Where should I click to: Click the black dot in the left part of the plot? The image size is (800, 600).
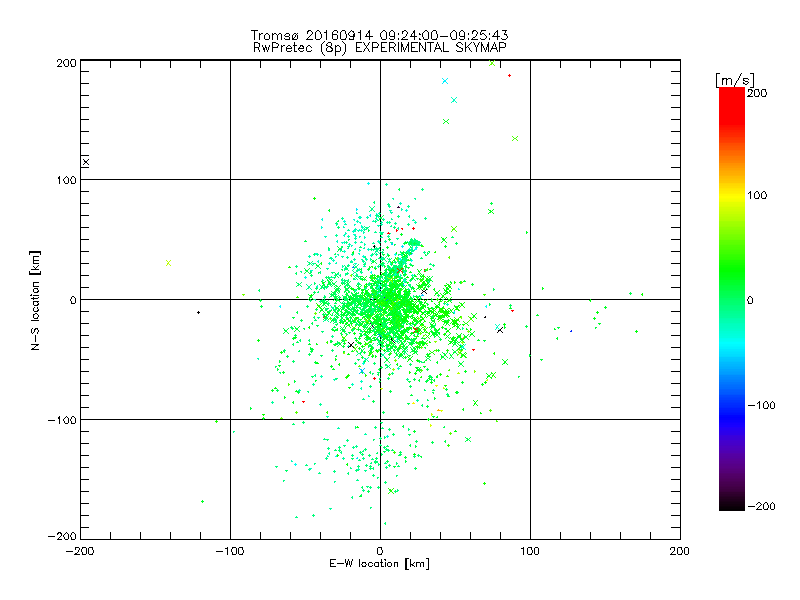[x=198, y=312]
